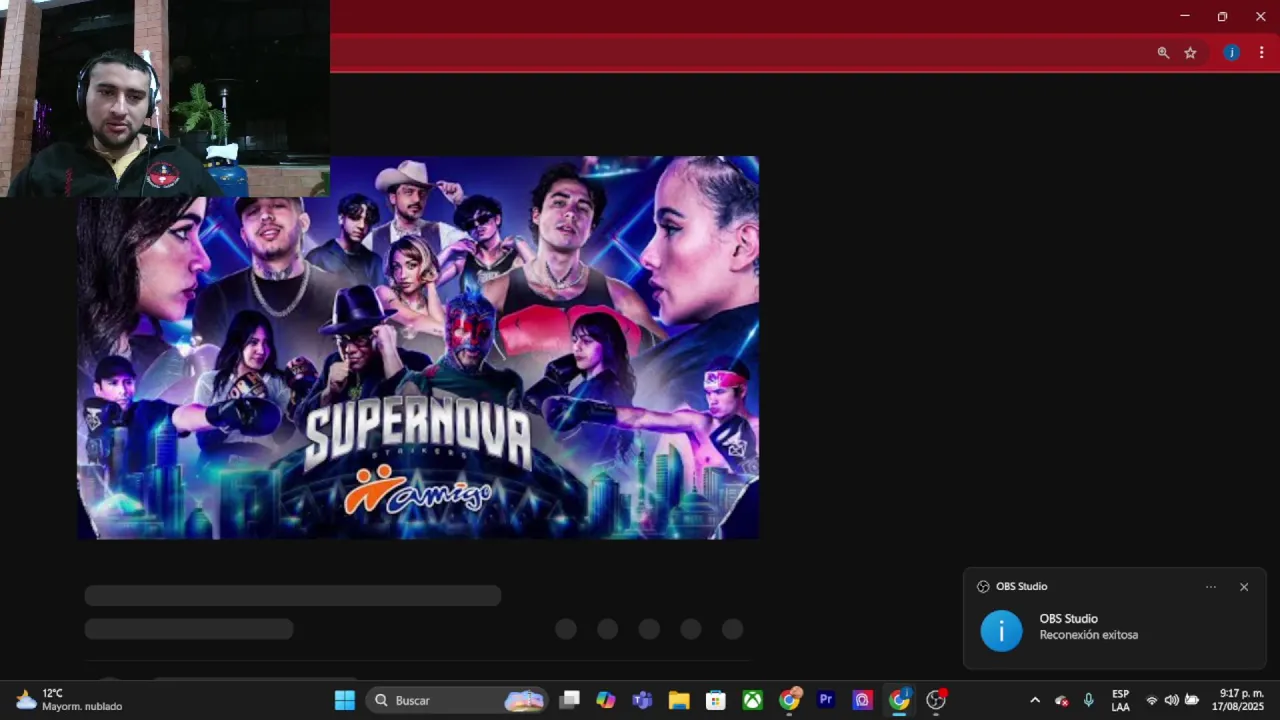Click the battery status icon in the tray

[x=1192, y=700]
